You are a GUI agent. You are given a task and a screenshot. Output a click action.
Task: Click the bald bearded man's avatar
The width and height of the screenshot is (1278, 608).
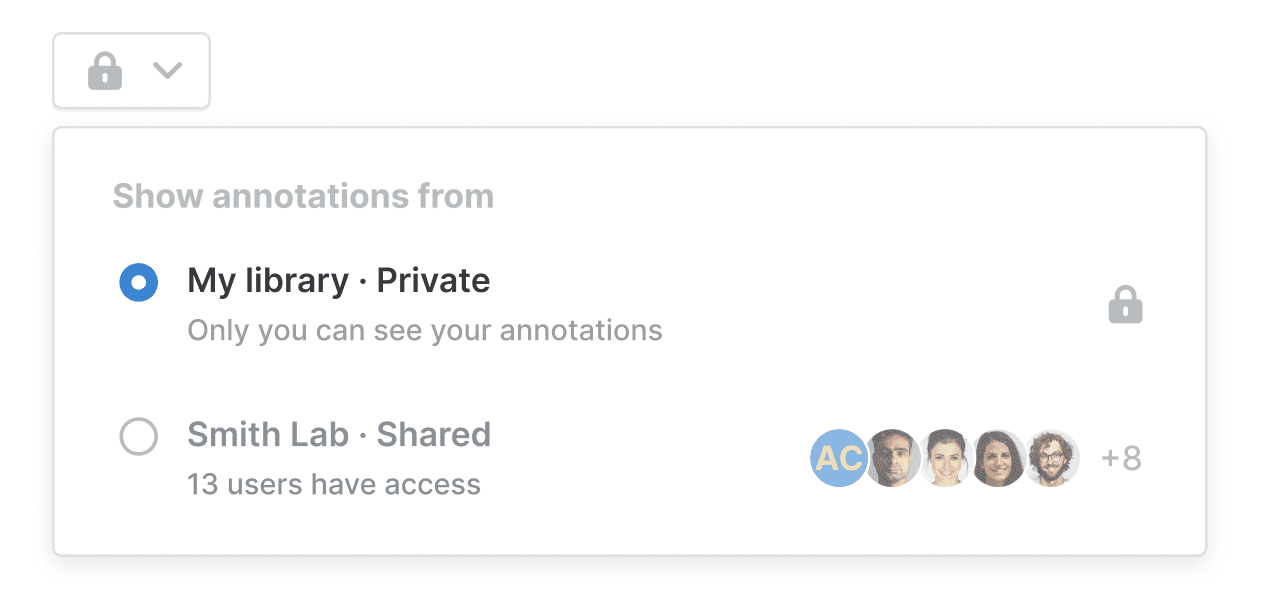click(x=893, y=458)
